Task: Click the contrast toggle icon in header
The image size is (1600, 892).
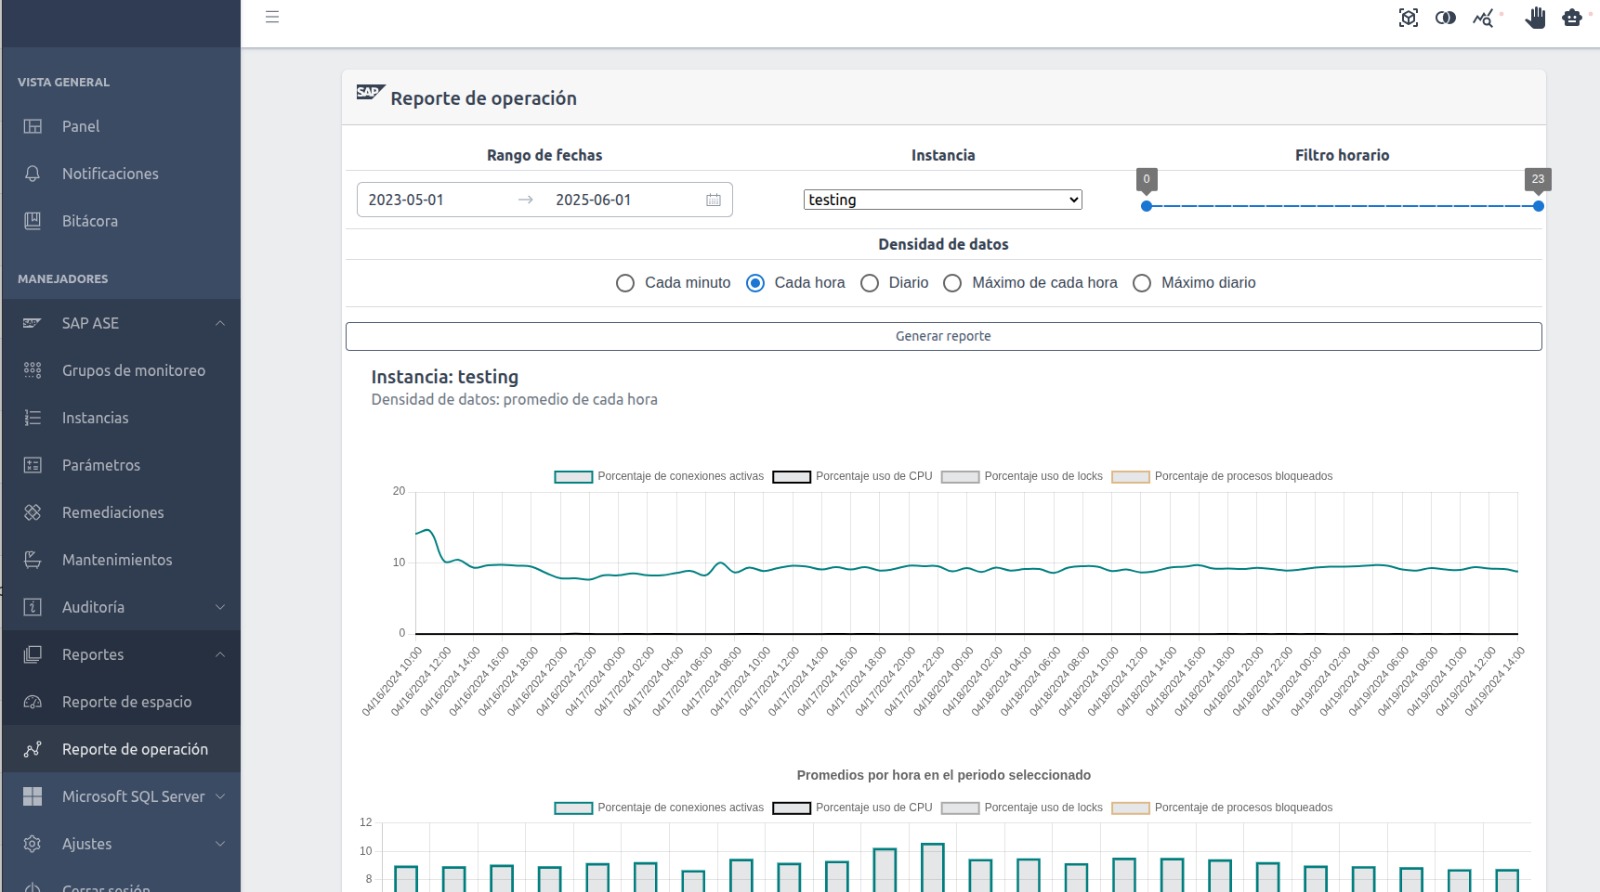Action: tap(1445, 18)
